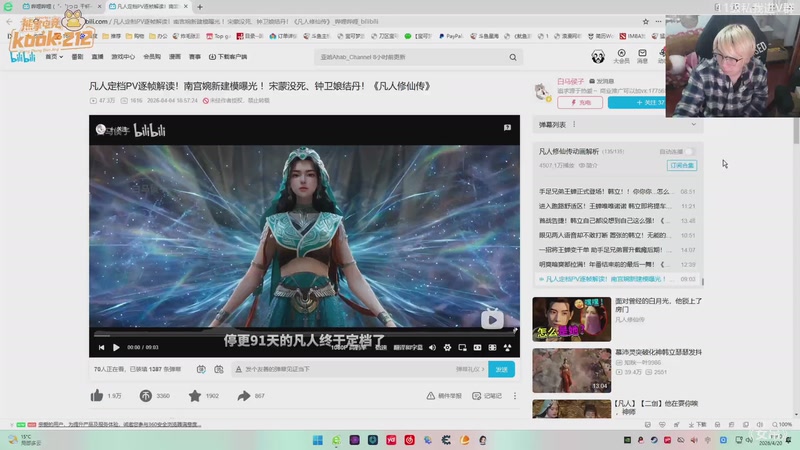Share the video via arrow icon
Image resolution: width=800 pixels, height=450 pixels.
tap(244, 395)
